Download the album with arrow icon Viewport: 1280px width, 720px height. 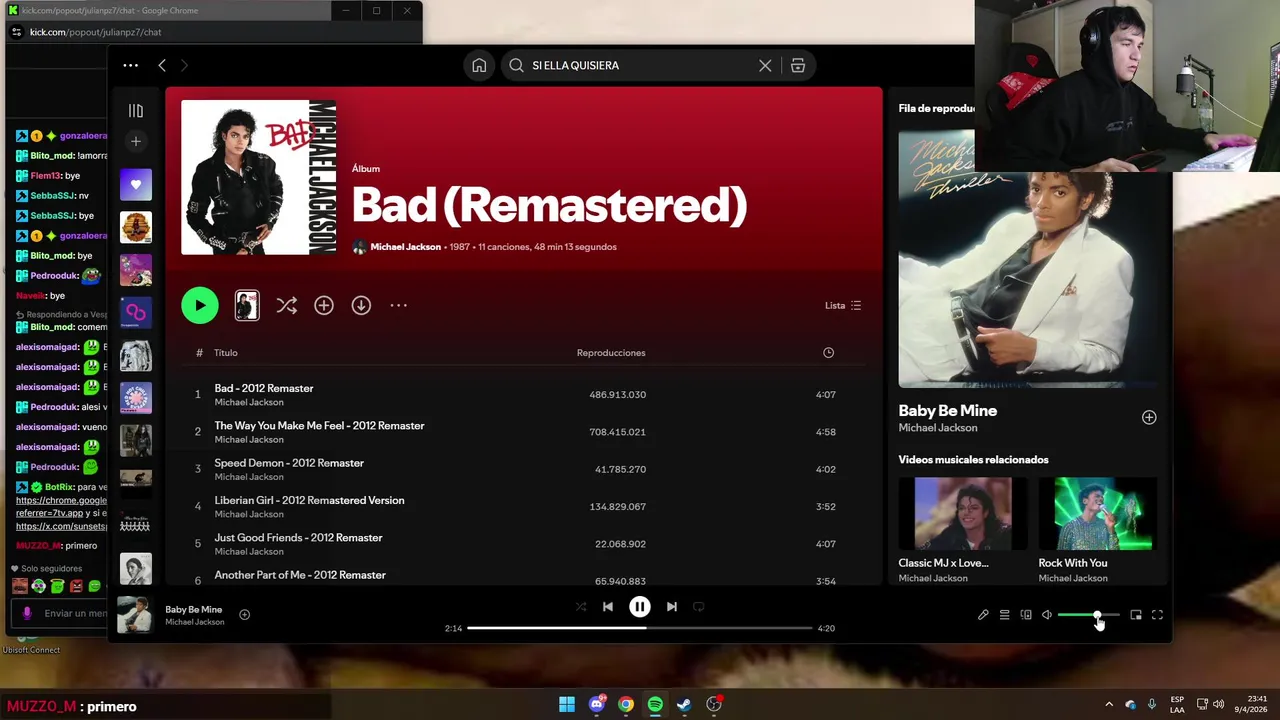361,305
